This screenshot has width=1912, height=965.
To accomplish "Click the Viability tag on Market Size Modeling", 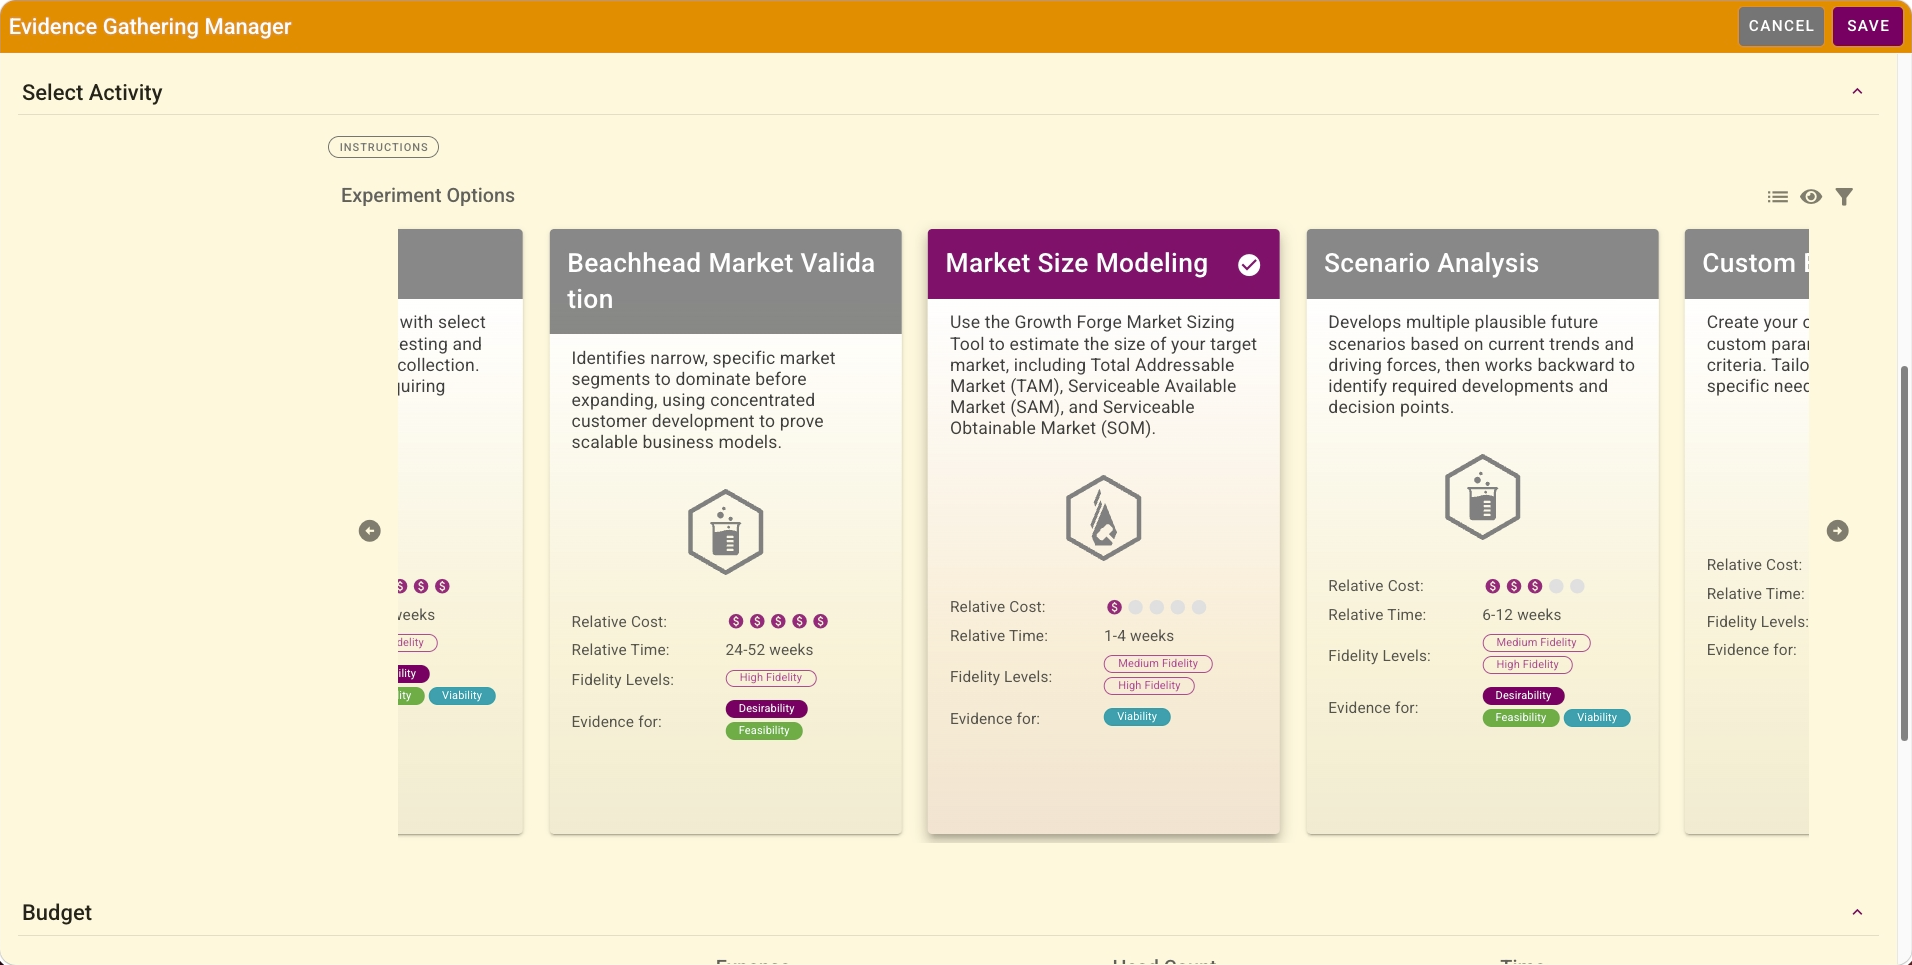I will point(1137,717).
